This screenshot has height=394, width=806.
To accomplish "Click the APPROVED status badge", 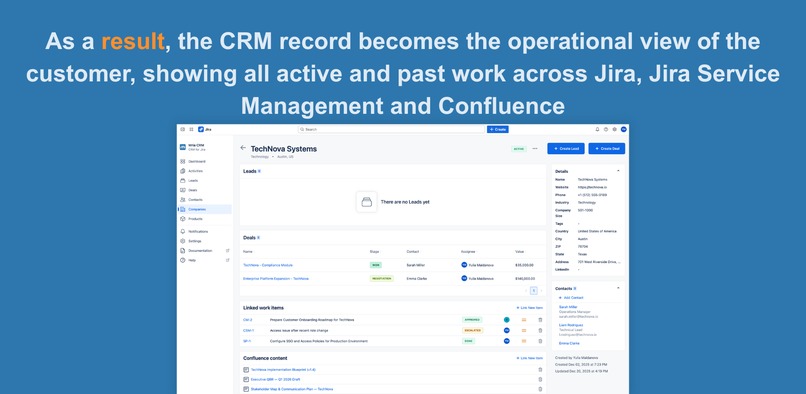I will [472, 319].
